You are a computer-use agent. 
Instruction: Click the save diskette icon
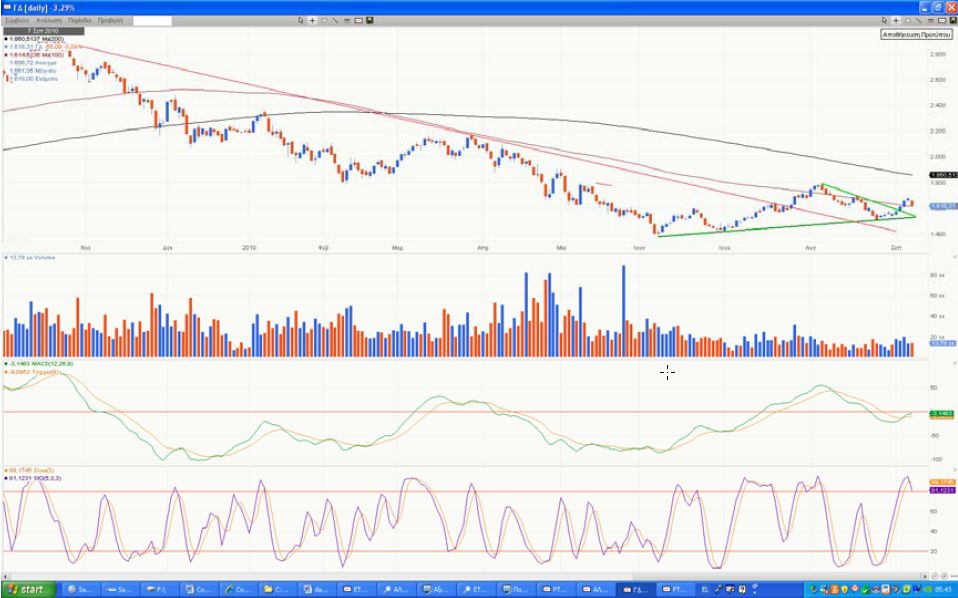pos(370,20)
